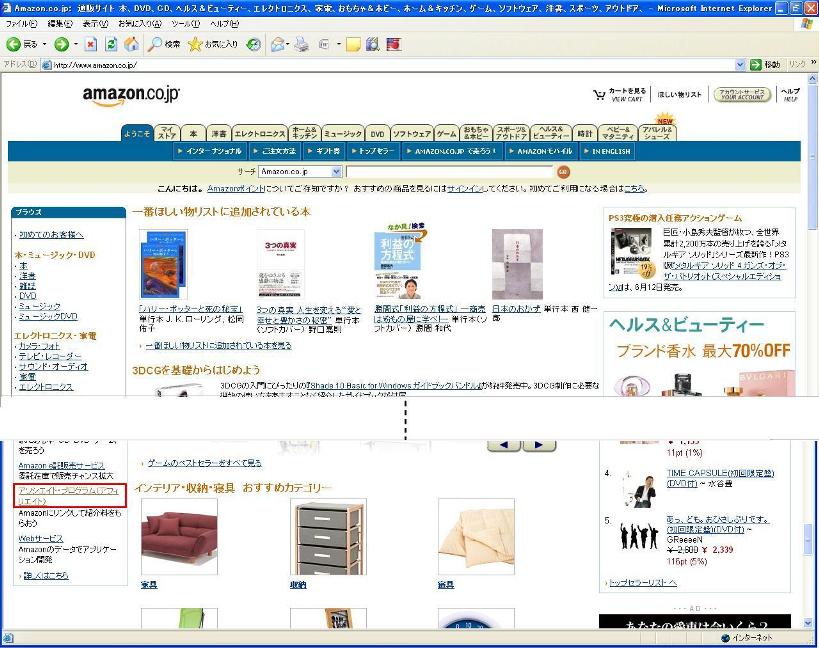This screenshot has height=648, width=819.
Task: Select the マイストア tab
Action: point(167,133)
